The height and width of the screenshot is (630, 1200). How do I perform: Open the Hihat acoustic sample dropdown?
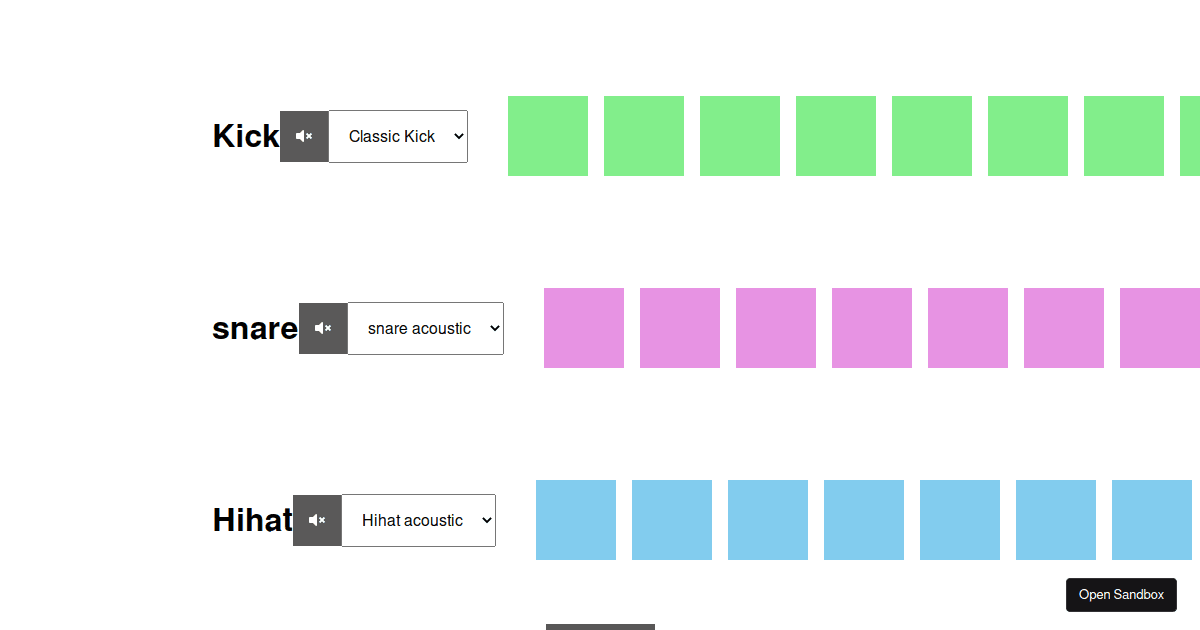[419, 520]
